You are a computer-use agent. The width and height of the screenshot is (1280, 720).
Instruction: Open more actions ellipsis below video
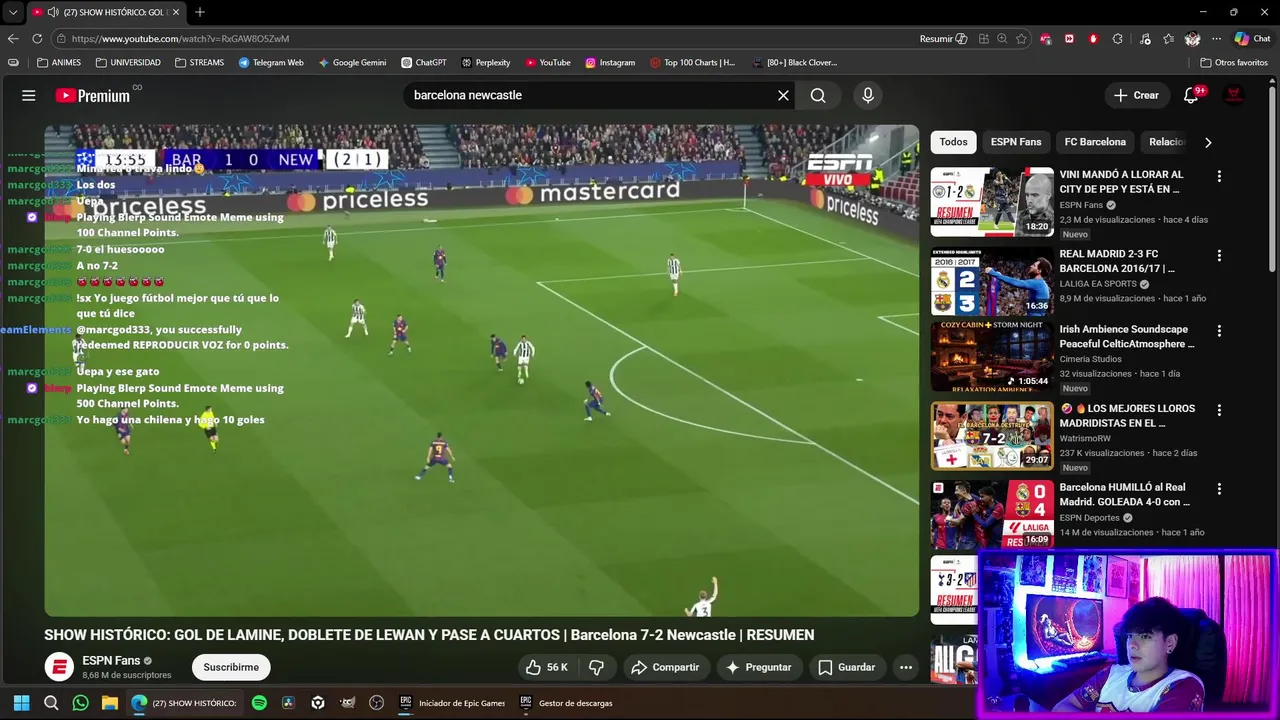click(906, 667)
